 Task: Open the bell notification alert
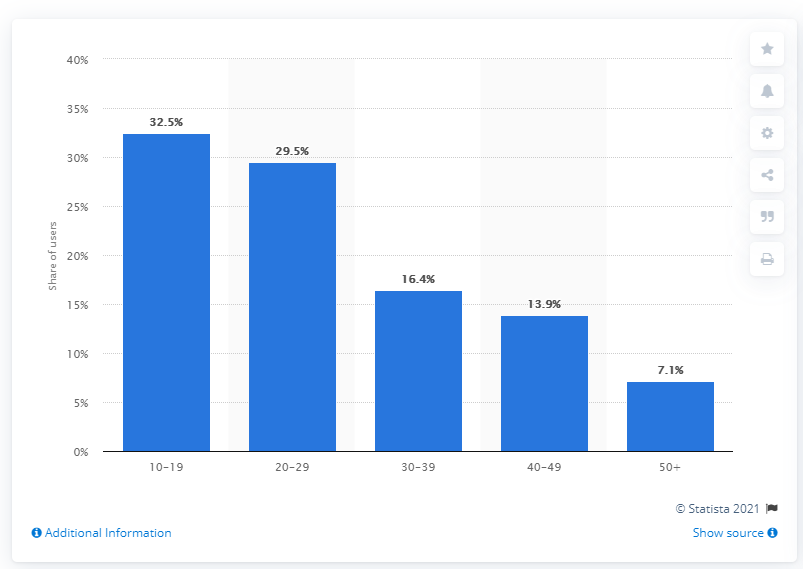[x=767, y=90]
